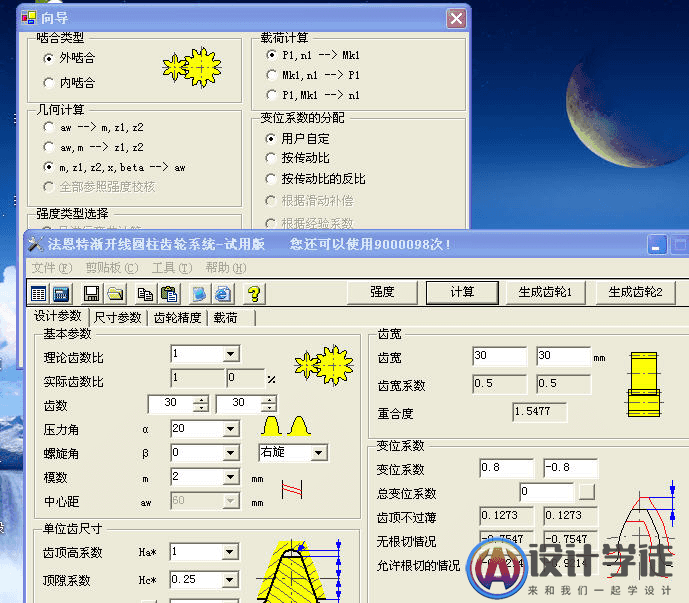Click the 总变位系数 input field
This screenshot has height=603, width=689.
pos(547,492)
